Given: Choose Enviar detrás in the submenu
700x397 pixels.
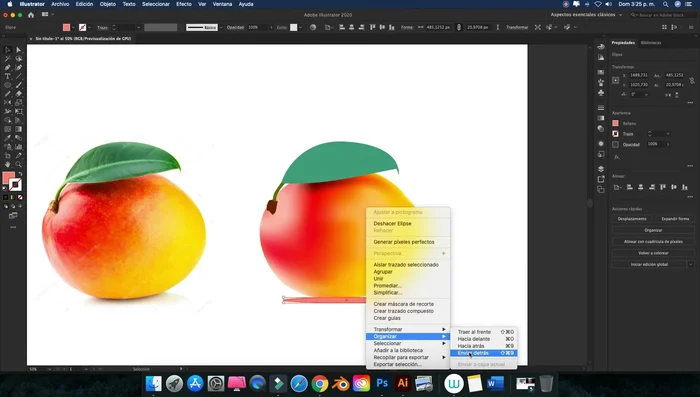Looking at the screenshot, I should 483,353.
